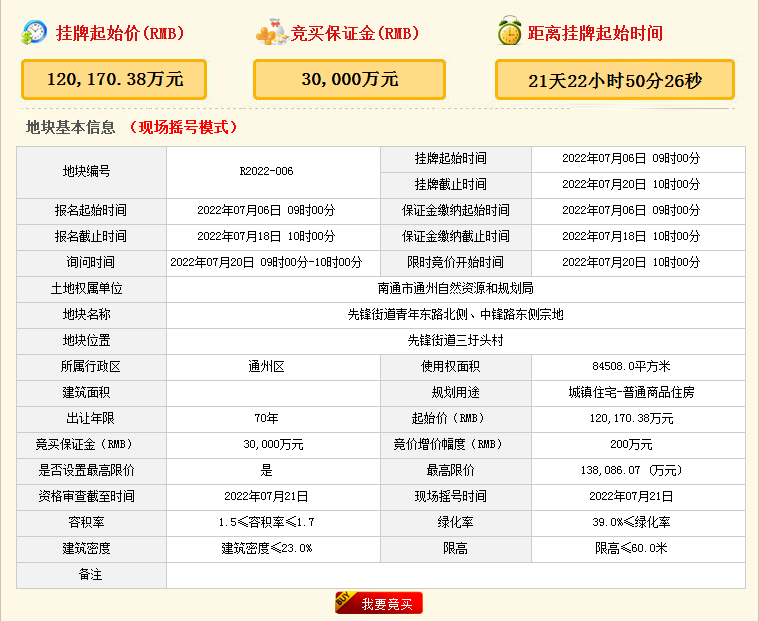
Task: Click the 挂牌截止时间 label cell
Action: point(456,185)
